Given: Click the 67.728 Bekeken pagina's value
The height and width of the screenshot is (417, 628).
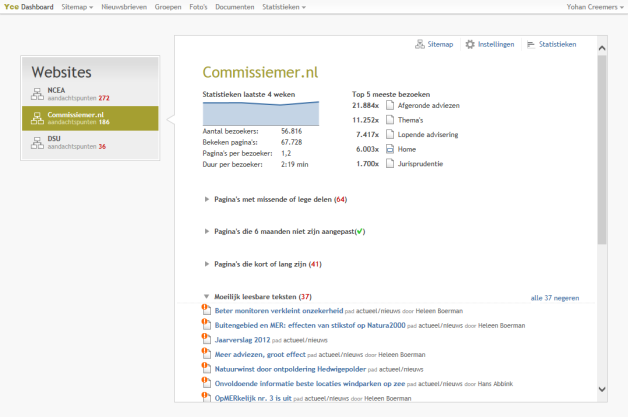Looking at the screenshot, I should (x=292, y=142).
